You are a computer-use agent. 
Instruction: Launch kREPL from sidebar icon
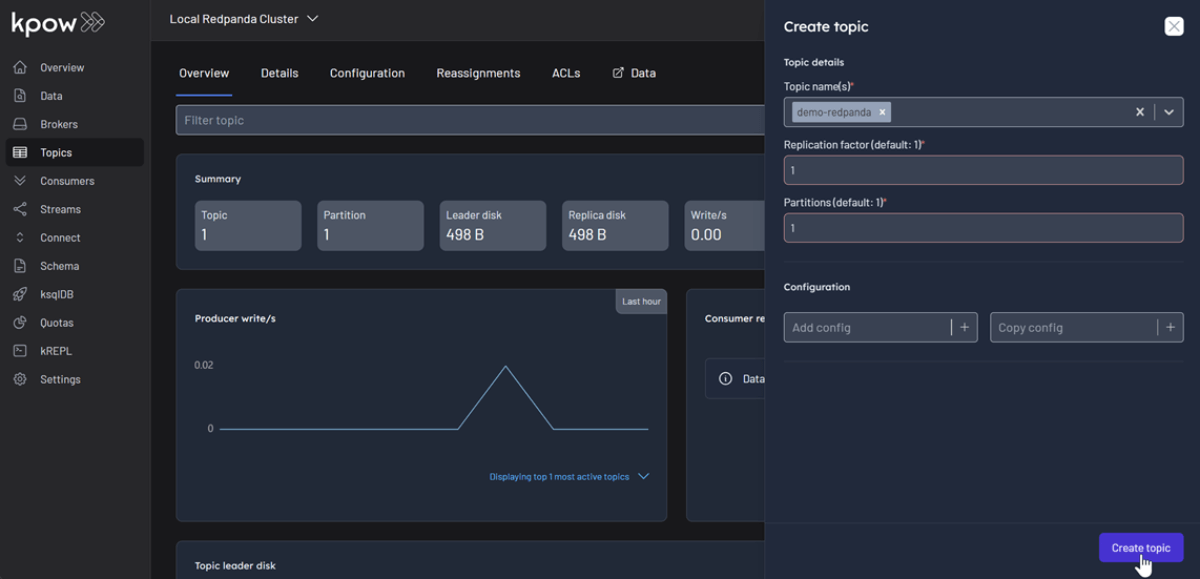click(x=20, y=351)
